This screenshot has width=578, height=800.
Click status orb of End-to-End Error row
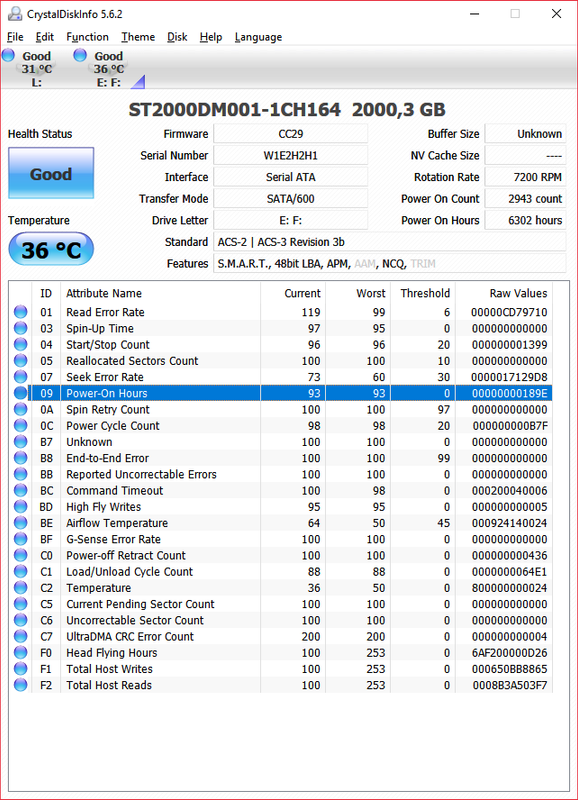(x=20, y=458)
